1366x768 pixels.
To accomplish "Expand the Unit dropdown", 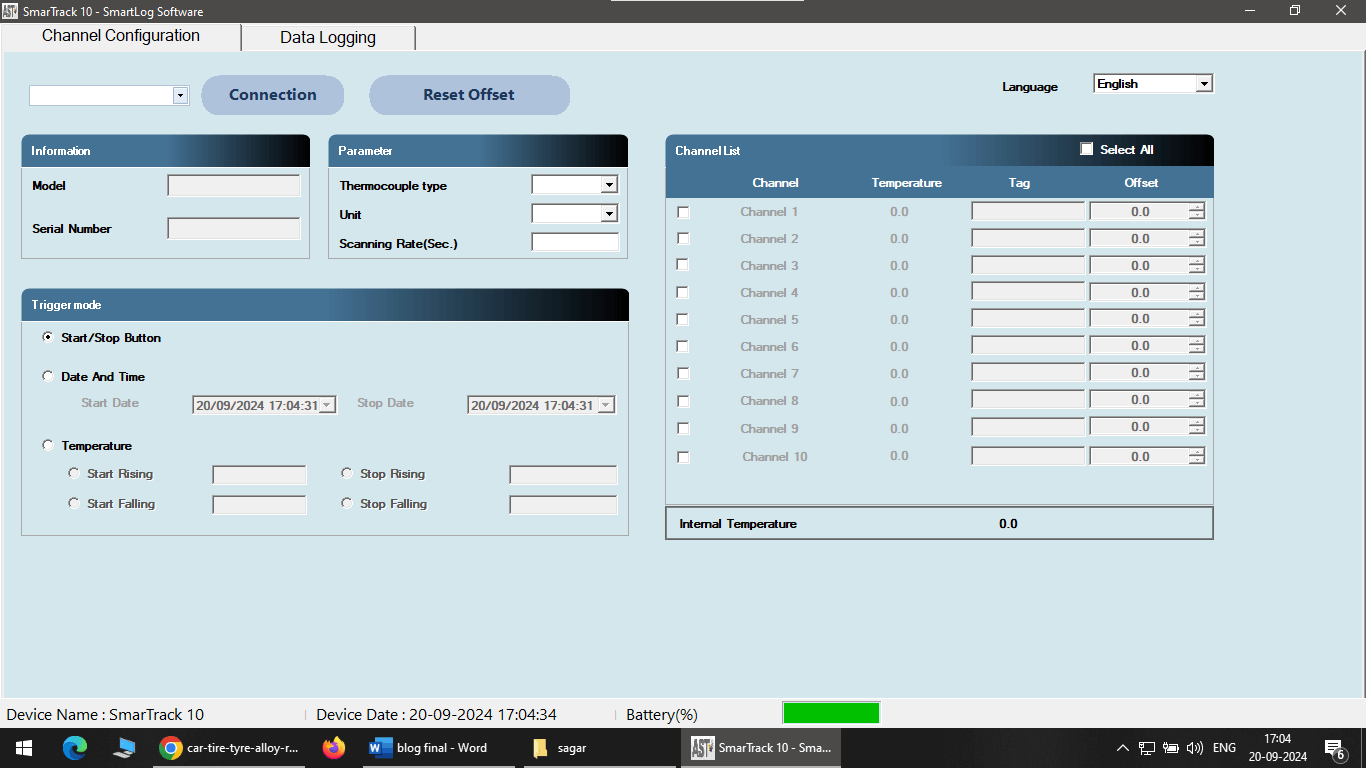I will 608,214.
